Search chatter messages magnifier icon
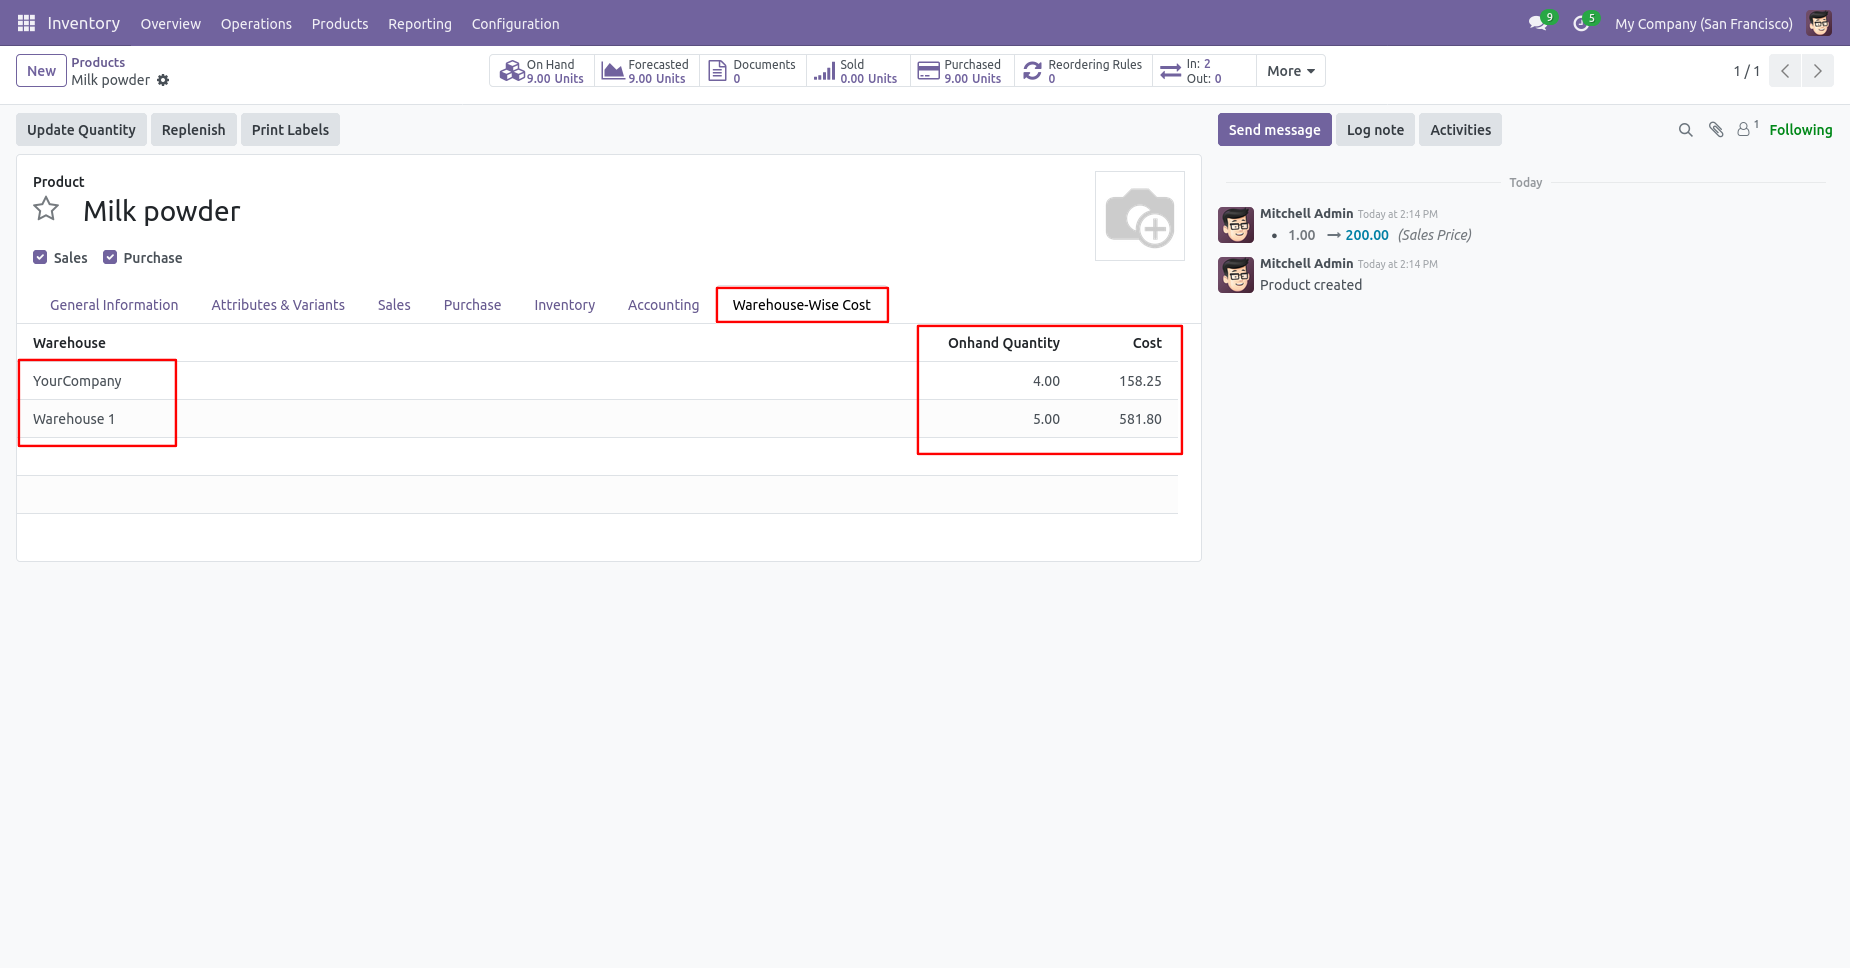 1685,130
